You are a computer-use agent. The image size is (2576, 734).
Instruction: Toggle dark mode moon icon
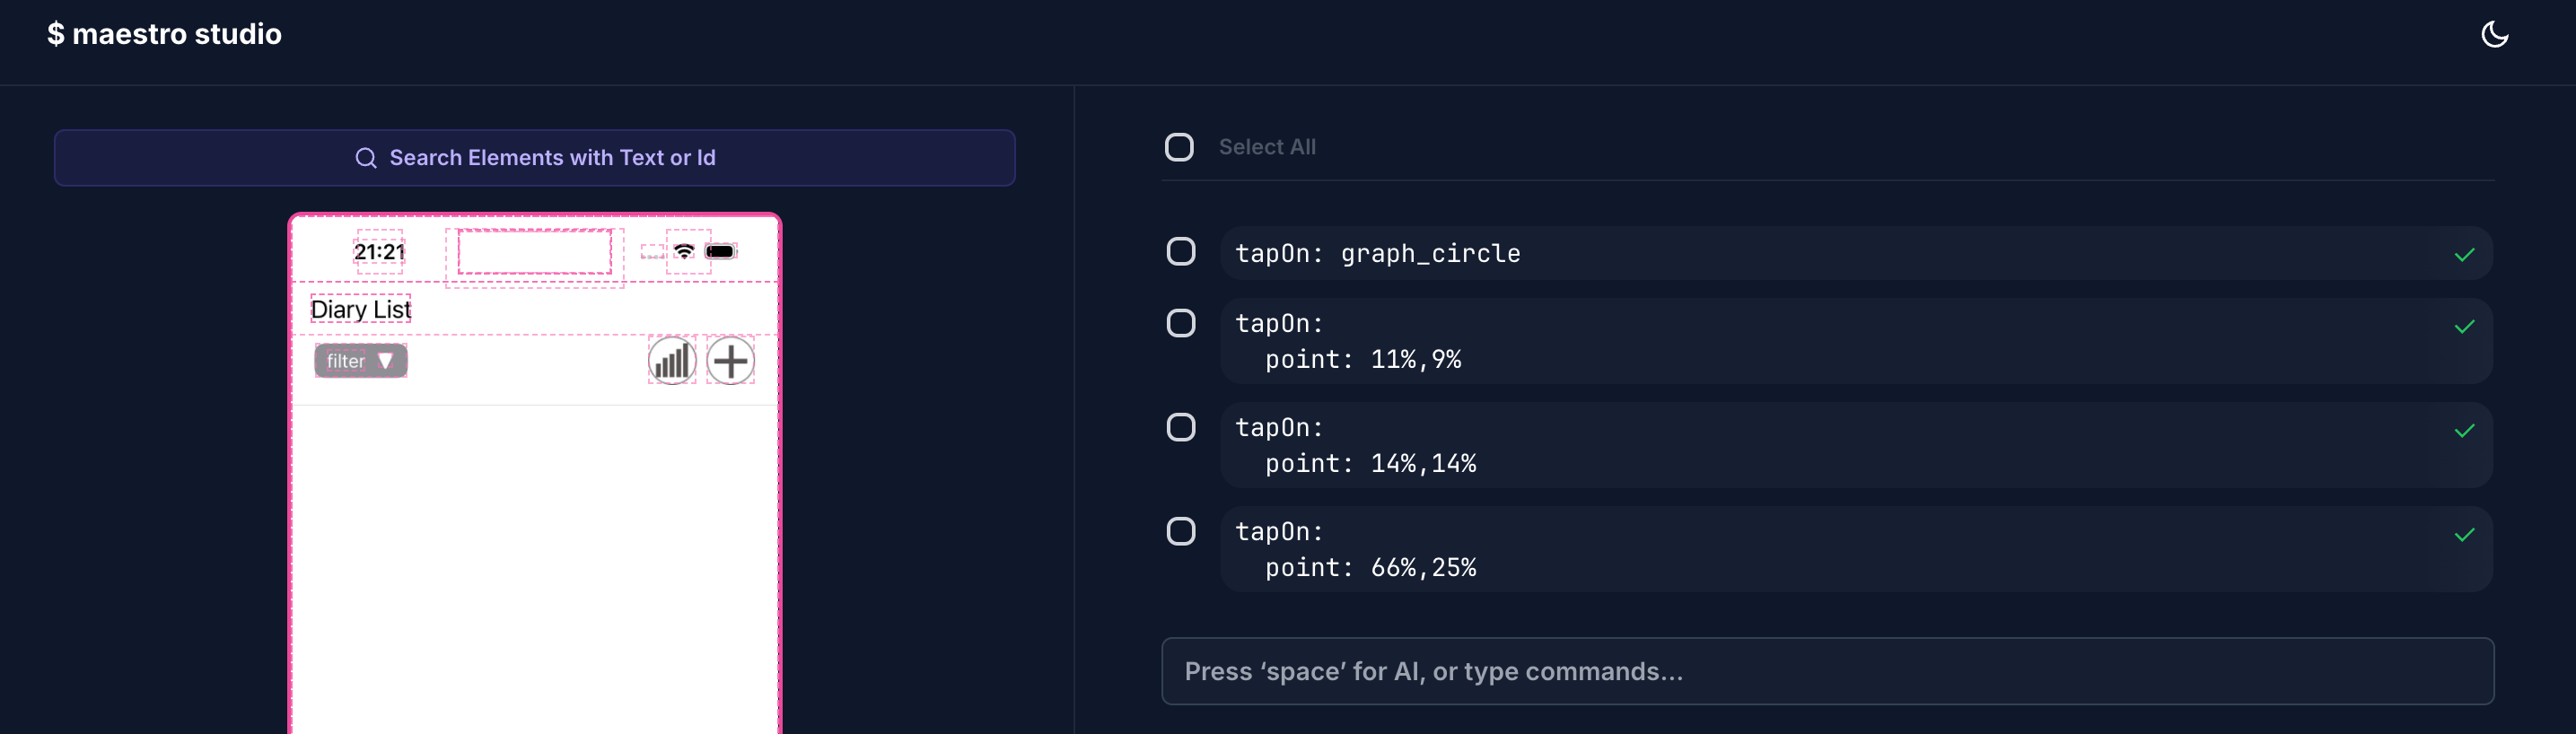pos(2494,35)
